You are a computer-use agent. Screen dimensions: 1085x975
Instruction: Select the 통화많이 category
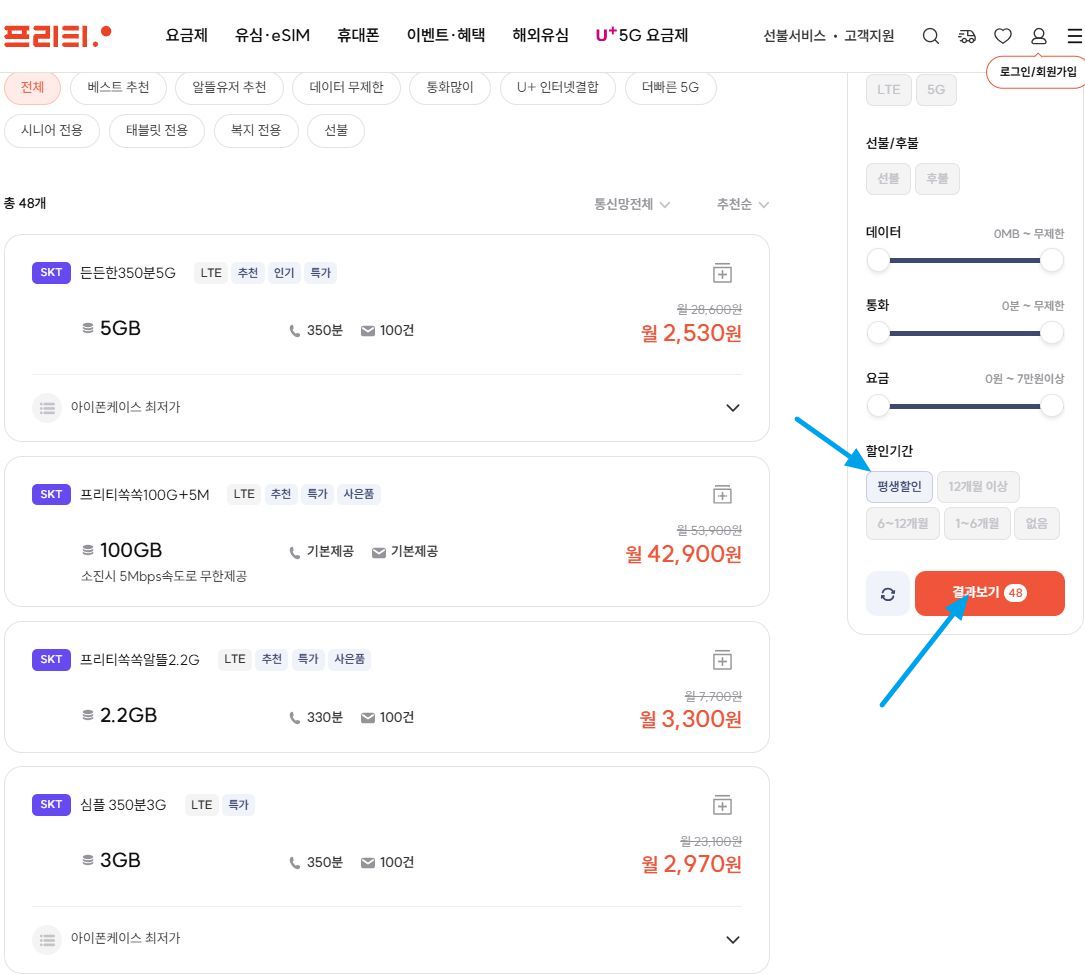pos(450,88)
